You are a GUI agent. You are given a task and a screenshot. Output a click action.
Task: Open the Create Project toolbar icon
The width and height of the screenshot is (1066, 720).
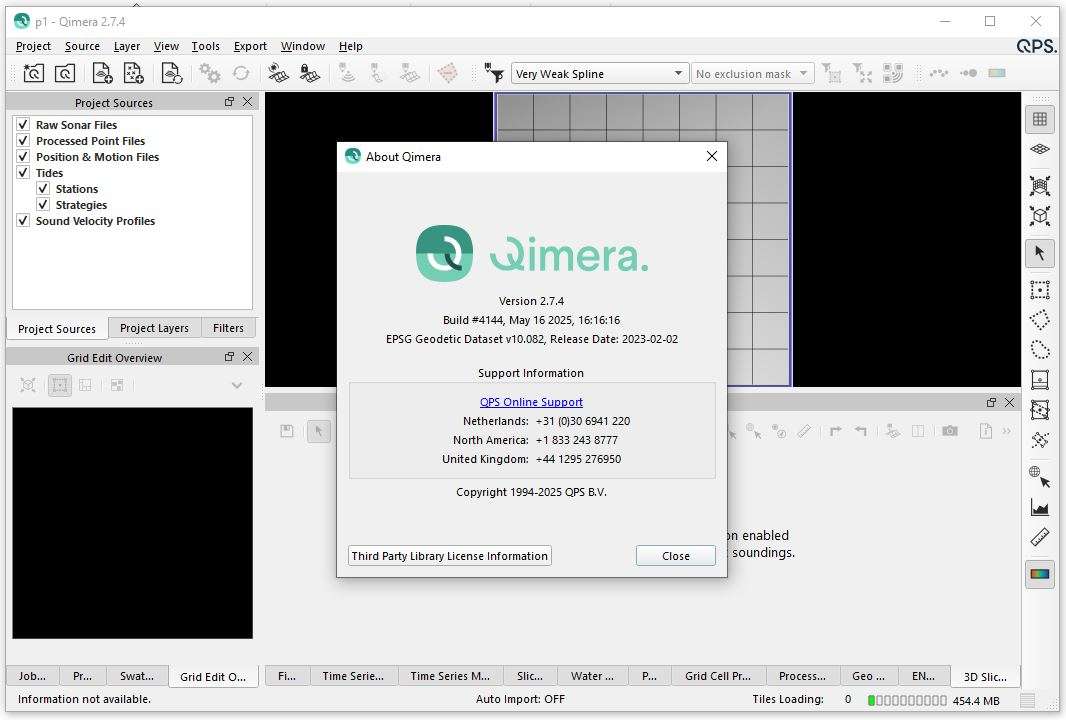tap(33, 73)
